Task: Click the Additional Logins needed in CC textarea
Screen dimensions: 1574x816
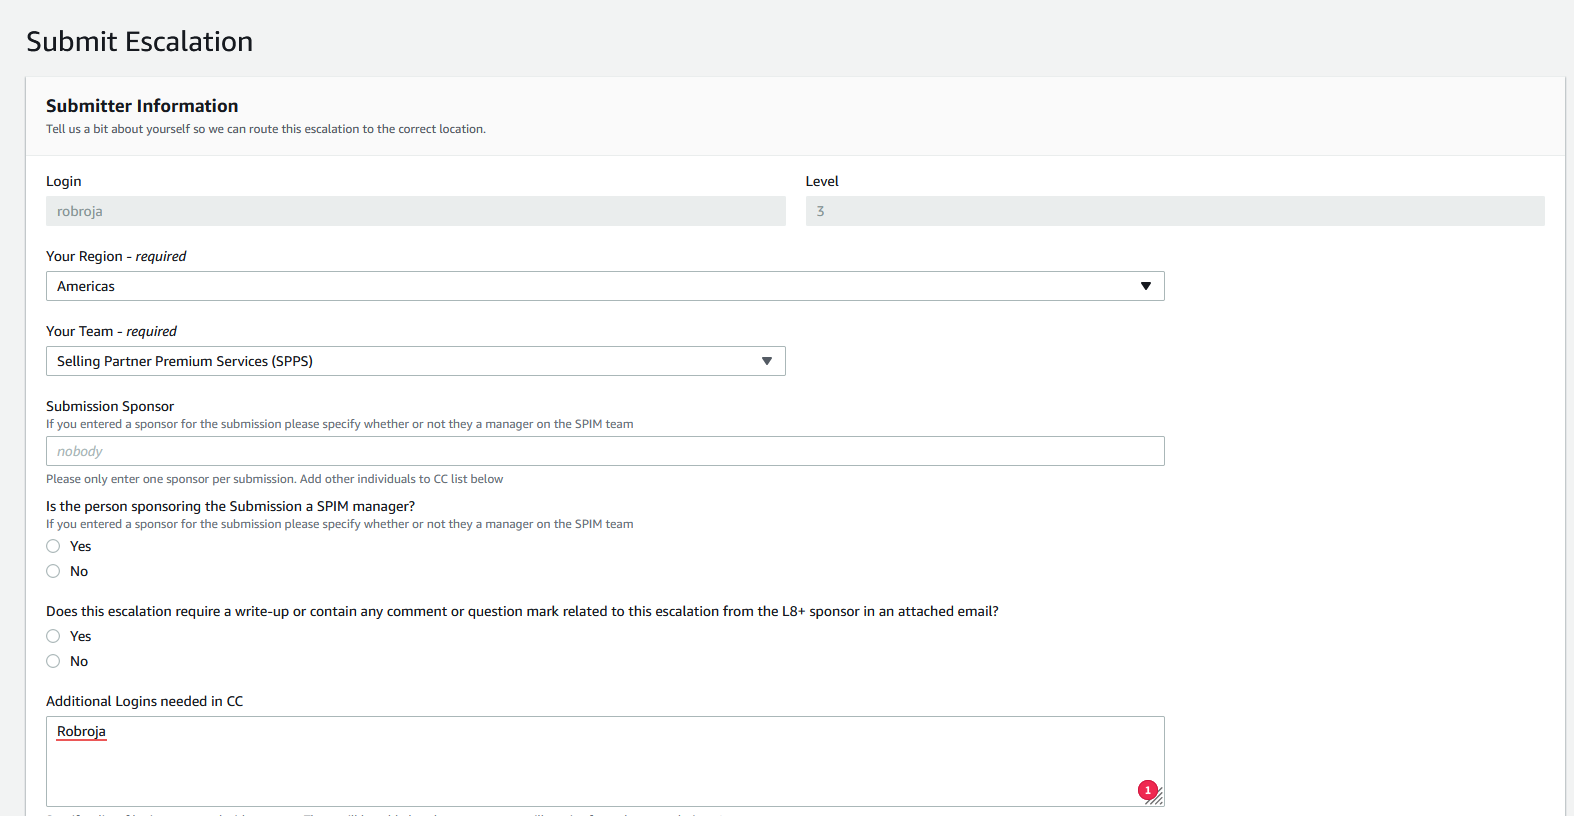Action: [x=605, y=761]
